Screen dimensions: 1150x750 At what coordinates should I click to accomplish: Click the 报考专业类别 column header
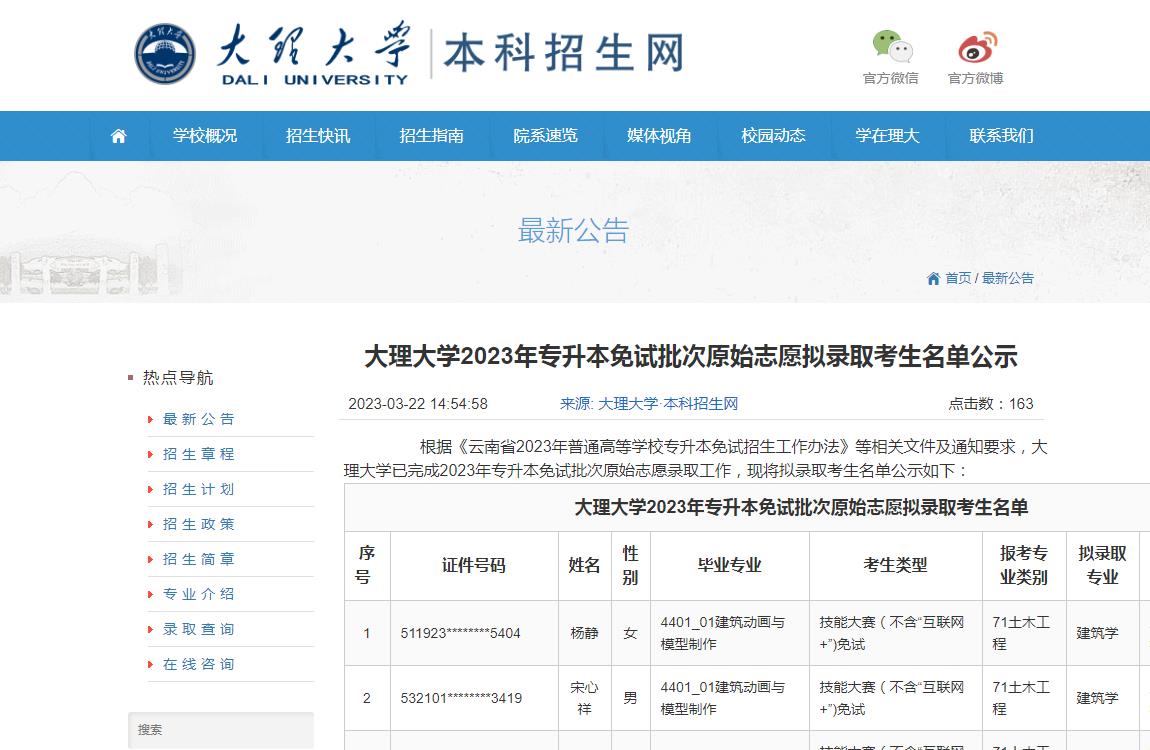1024,565
